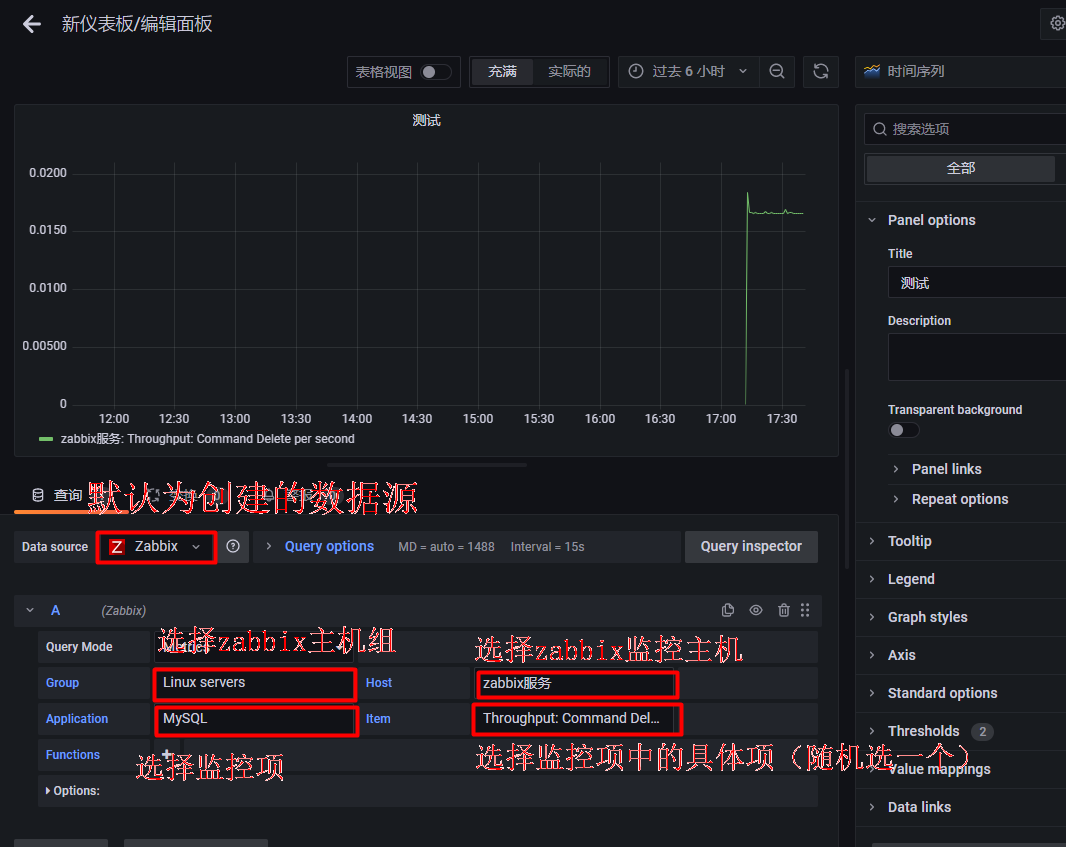The height and width of the screenshot is (847, 1066).
Task: Click the Group field Linux servers
Action: point(255,683)
